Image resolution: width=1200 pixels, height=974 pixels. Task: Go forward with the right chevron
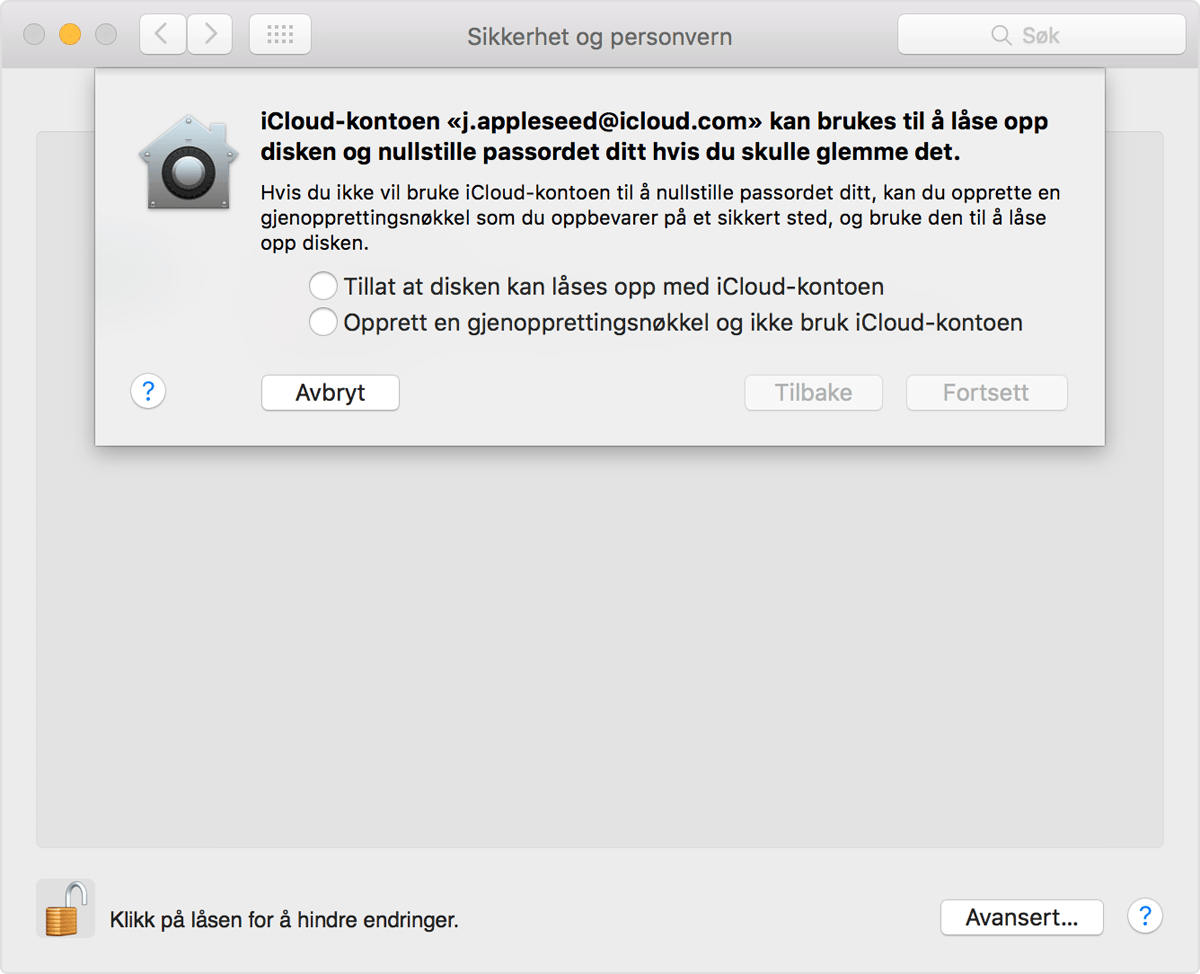[x=210, y=35]
